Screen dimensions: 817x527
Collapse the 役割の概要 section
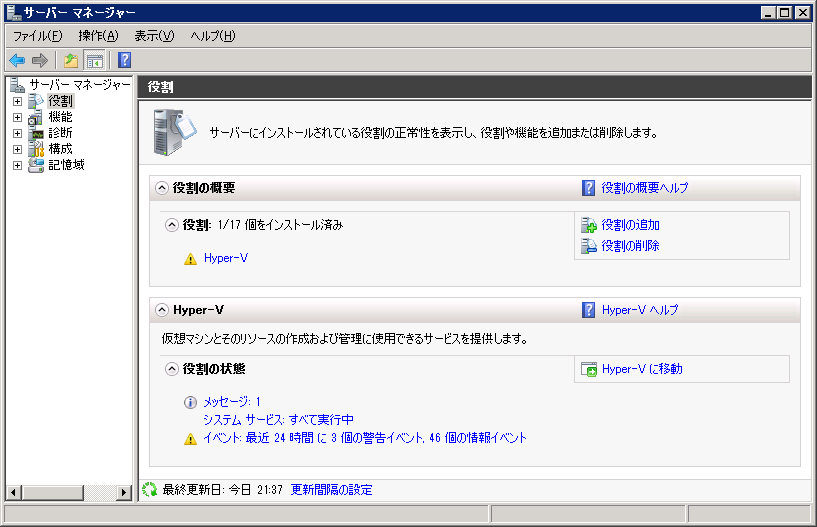pos(161,187)
